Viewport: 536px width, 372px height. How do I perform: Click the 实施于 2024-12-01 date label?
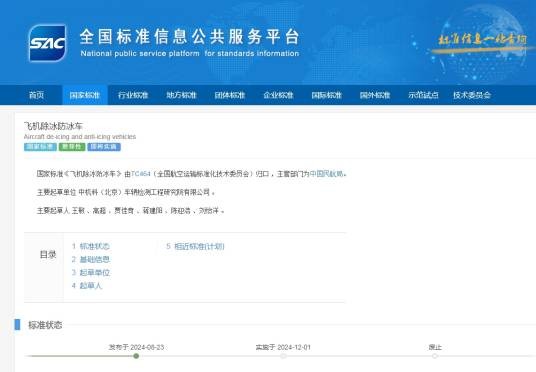283,347
